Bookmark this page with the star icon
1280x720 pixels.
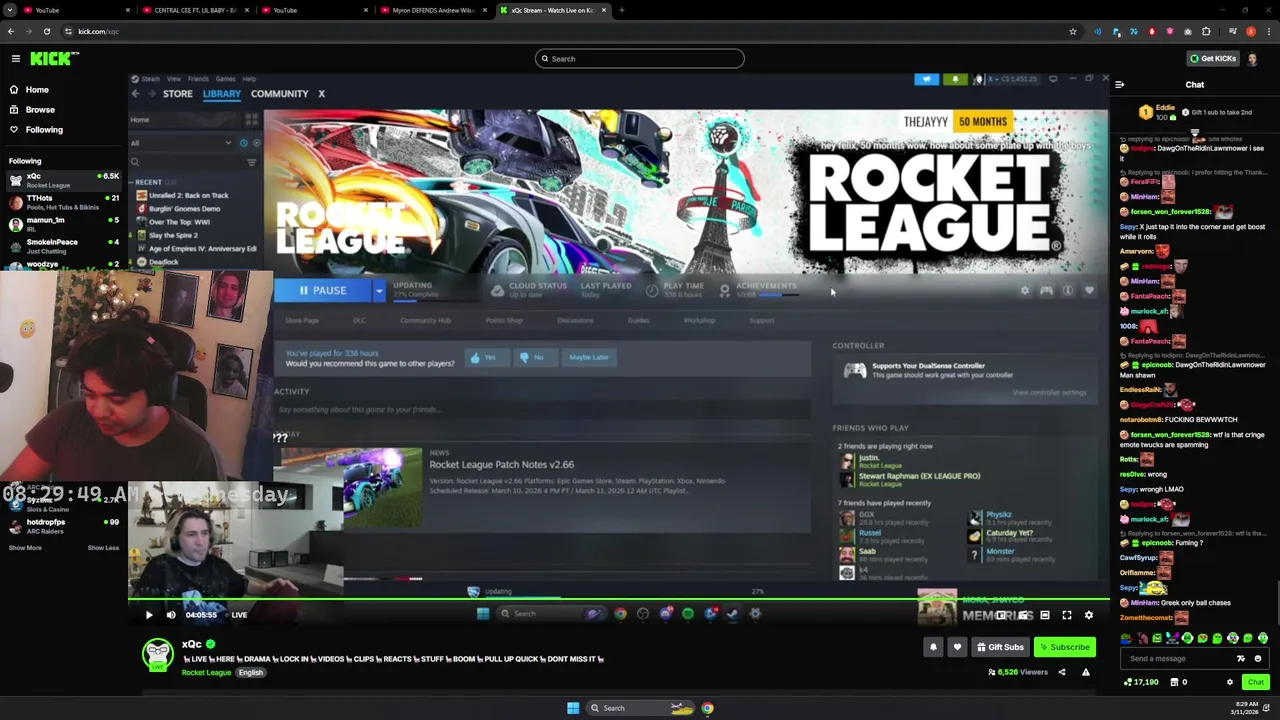(1073, 31)
